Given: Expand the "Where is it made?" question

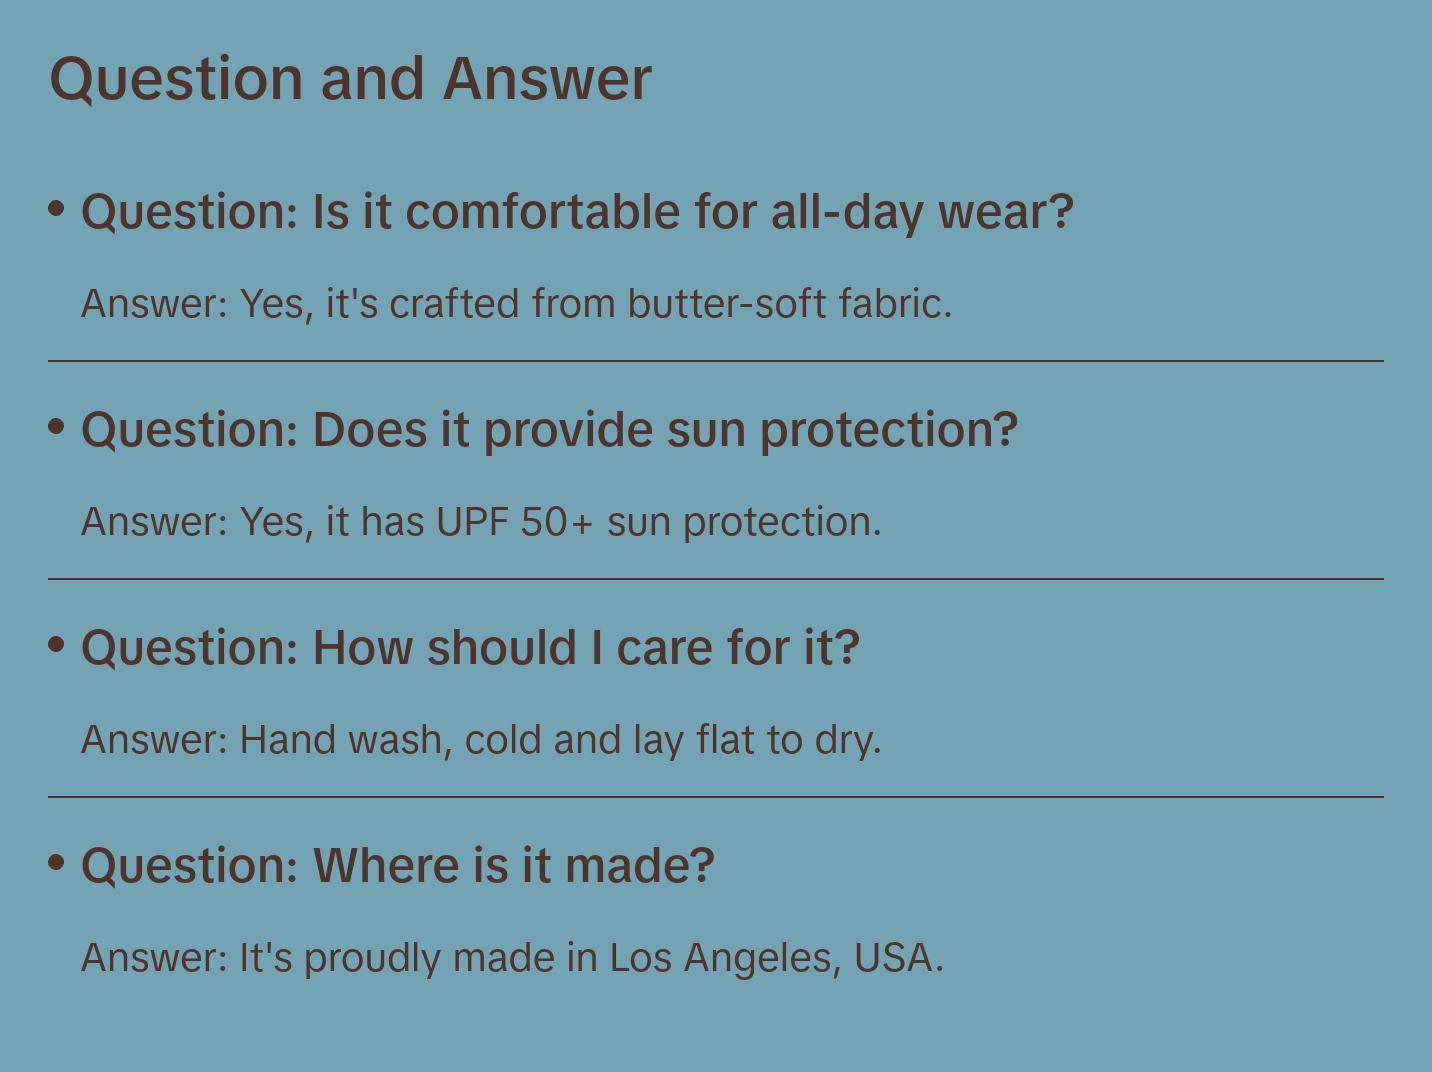Looking at the screenshot, I should [x=397, y=866].
